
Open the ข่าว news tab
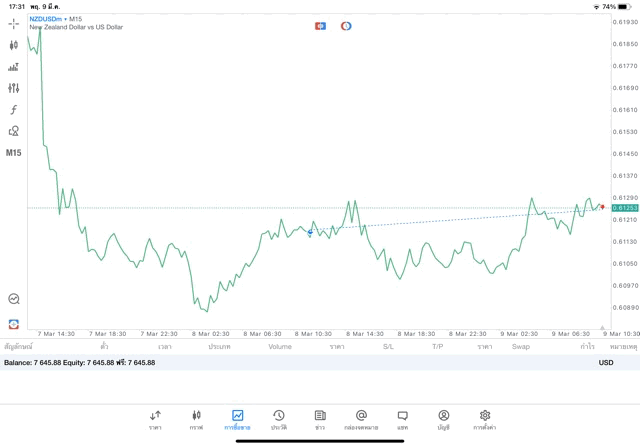coord(320,419)
